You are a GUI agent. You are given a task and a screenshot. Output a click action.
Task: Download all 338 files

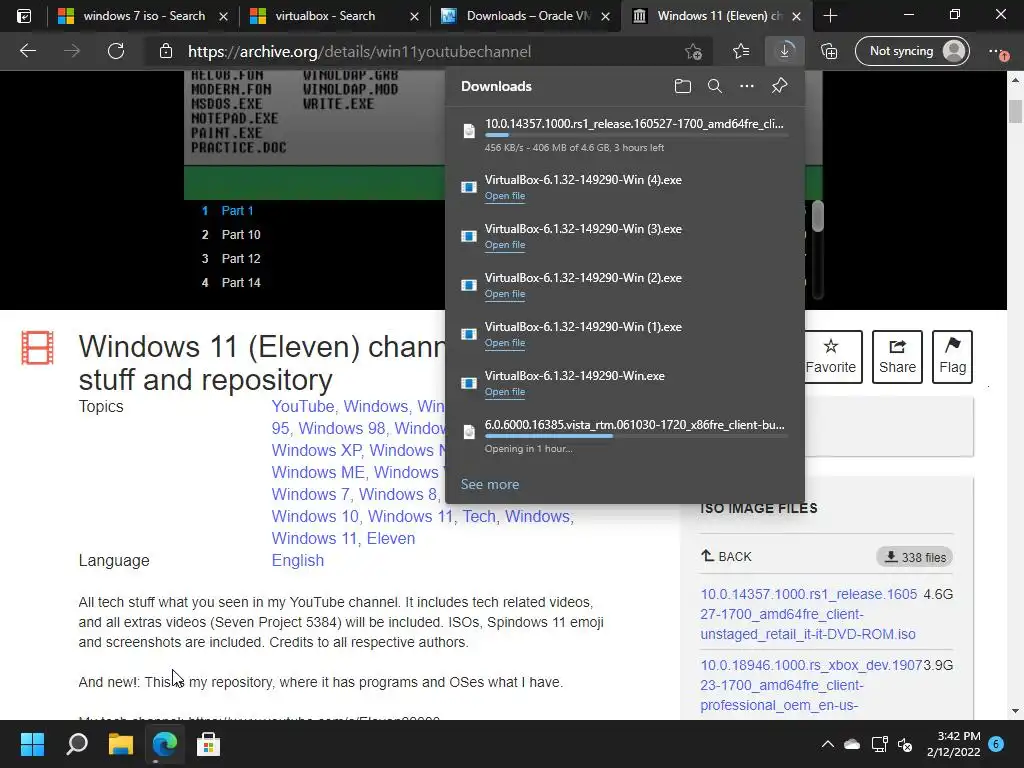(915, 557)
